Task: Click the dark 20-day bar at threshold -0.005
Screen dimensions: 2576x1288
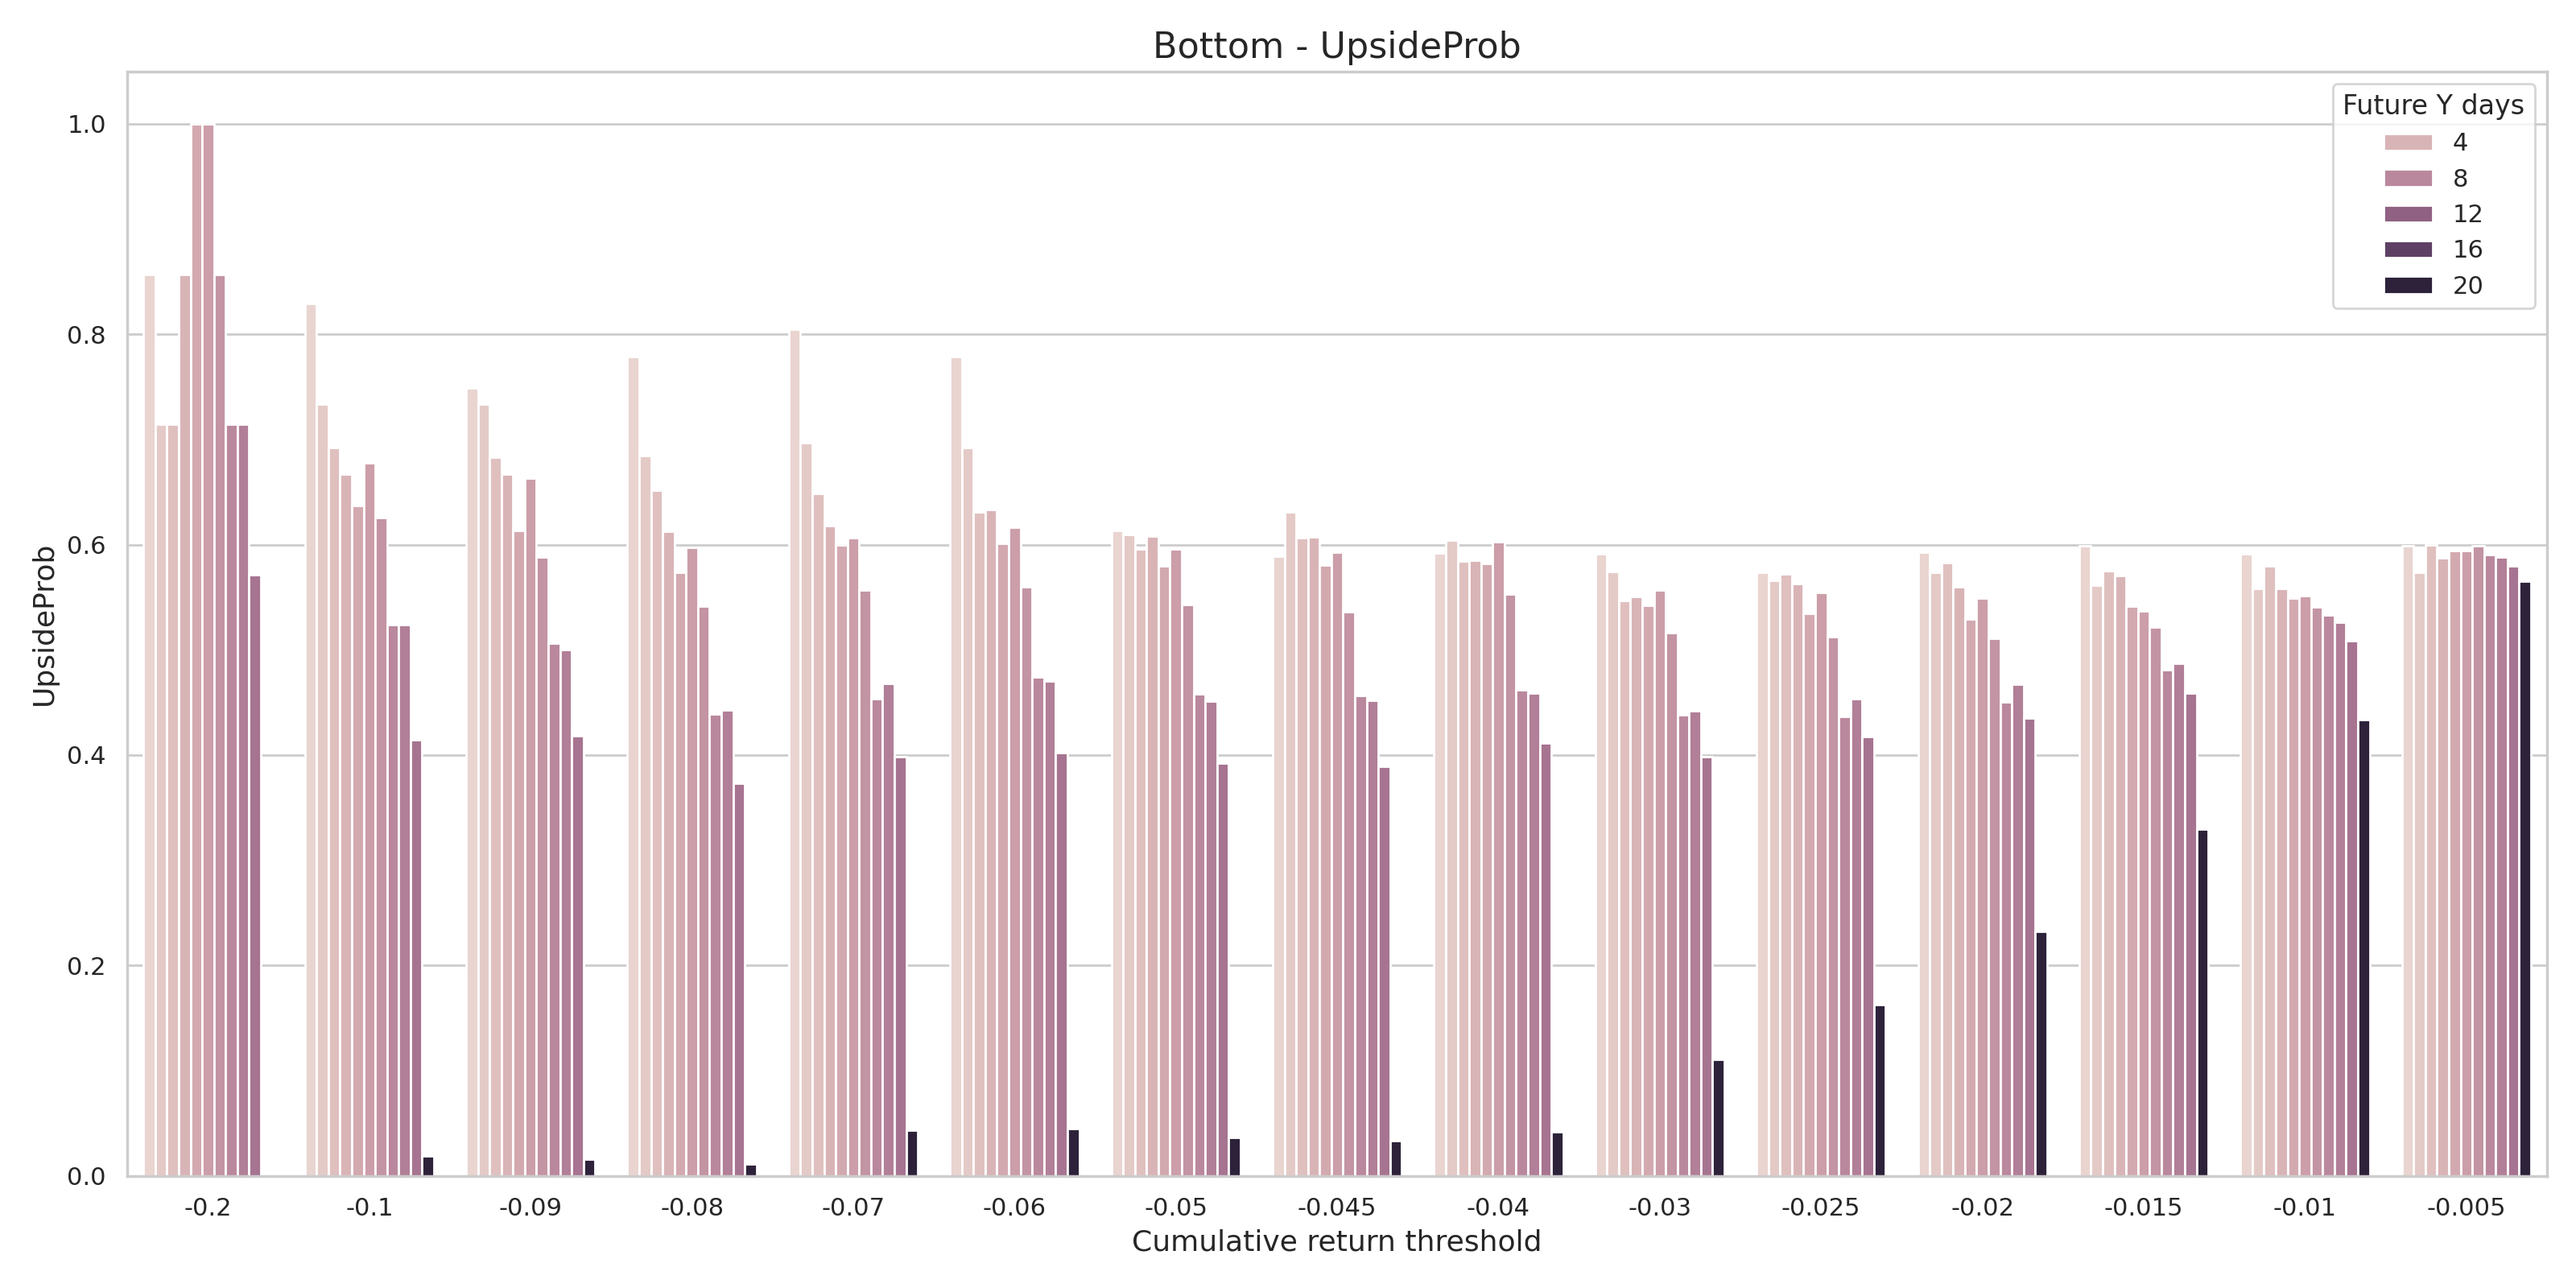Action: pyautogui.click(x=2525, y=880)
